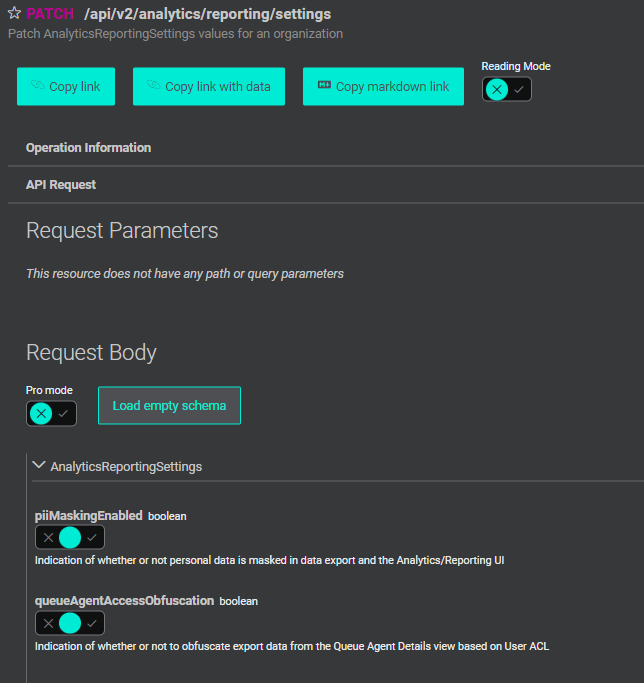Screen dimensions: 644x683
Task: Click the checkmark icon on queueAgentAccessObfuscation toggle
Action: click(92, 623)
